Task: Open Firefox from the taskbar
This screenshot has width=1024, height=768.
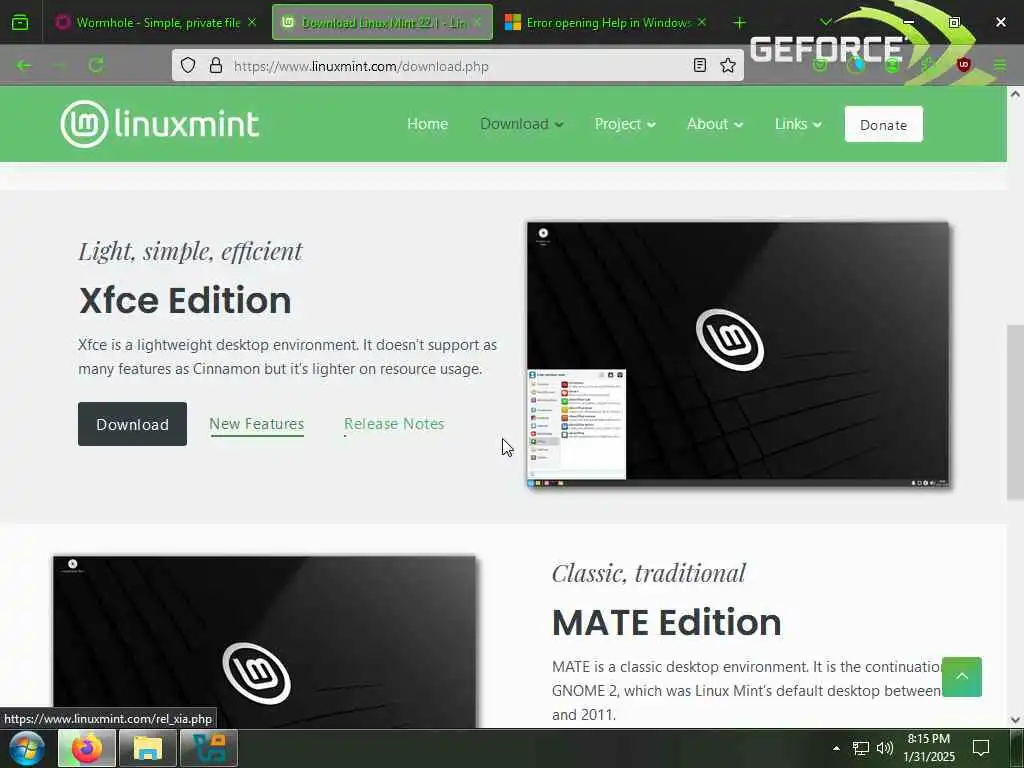Action: tap(87, 748)
